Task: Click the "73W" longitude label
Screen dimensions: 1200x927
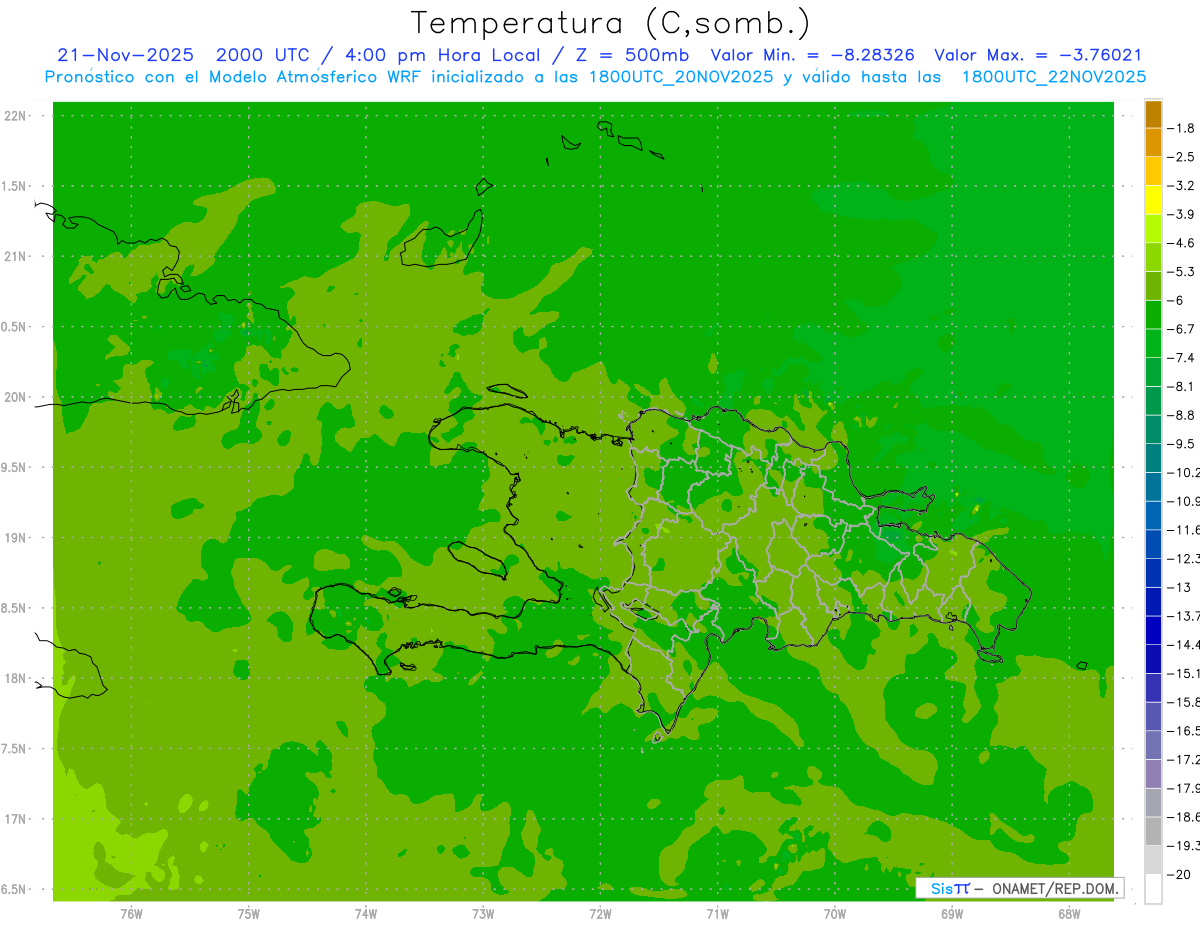Action: point(483,914)
